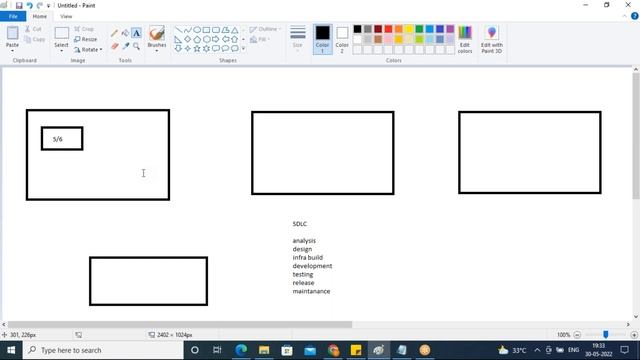
Task: Select the Color picker eyedropper tool
Action: pyautogui.click(x=126, y=46)
